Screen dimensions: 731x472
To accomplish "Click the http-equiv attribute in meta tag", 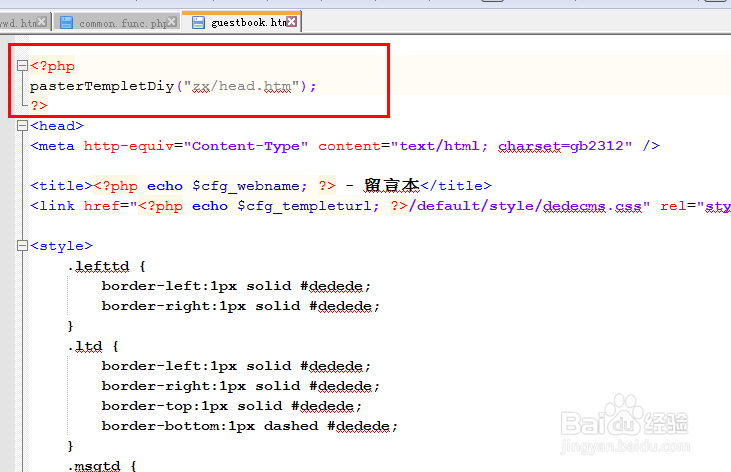I will 129,146.
